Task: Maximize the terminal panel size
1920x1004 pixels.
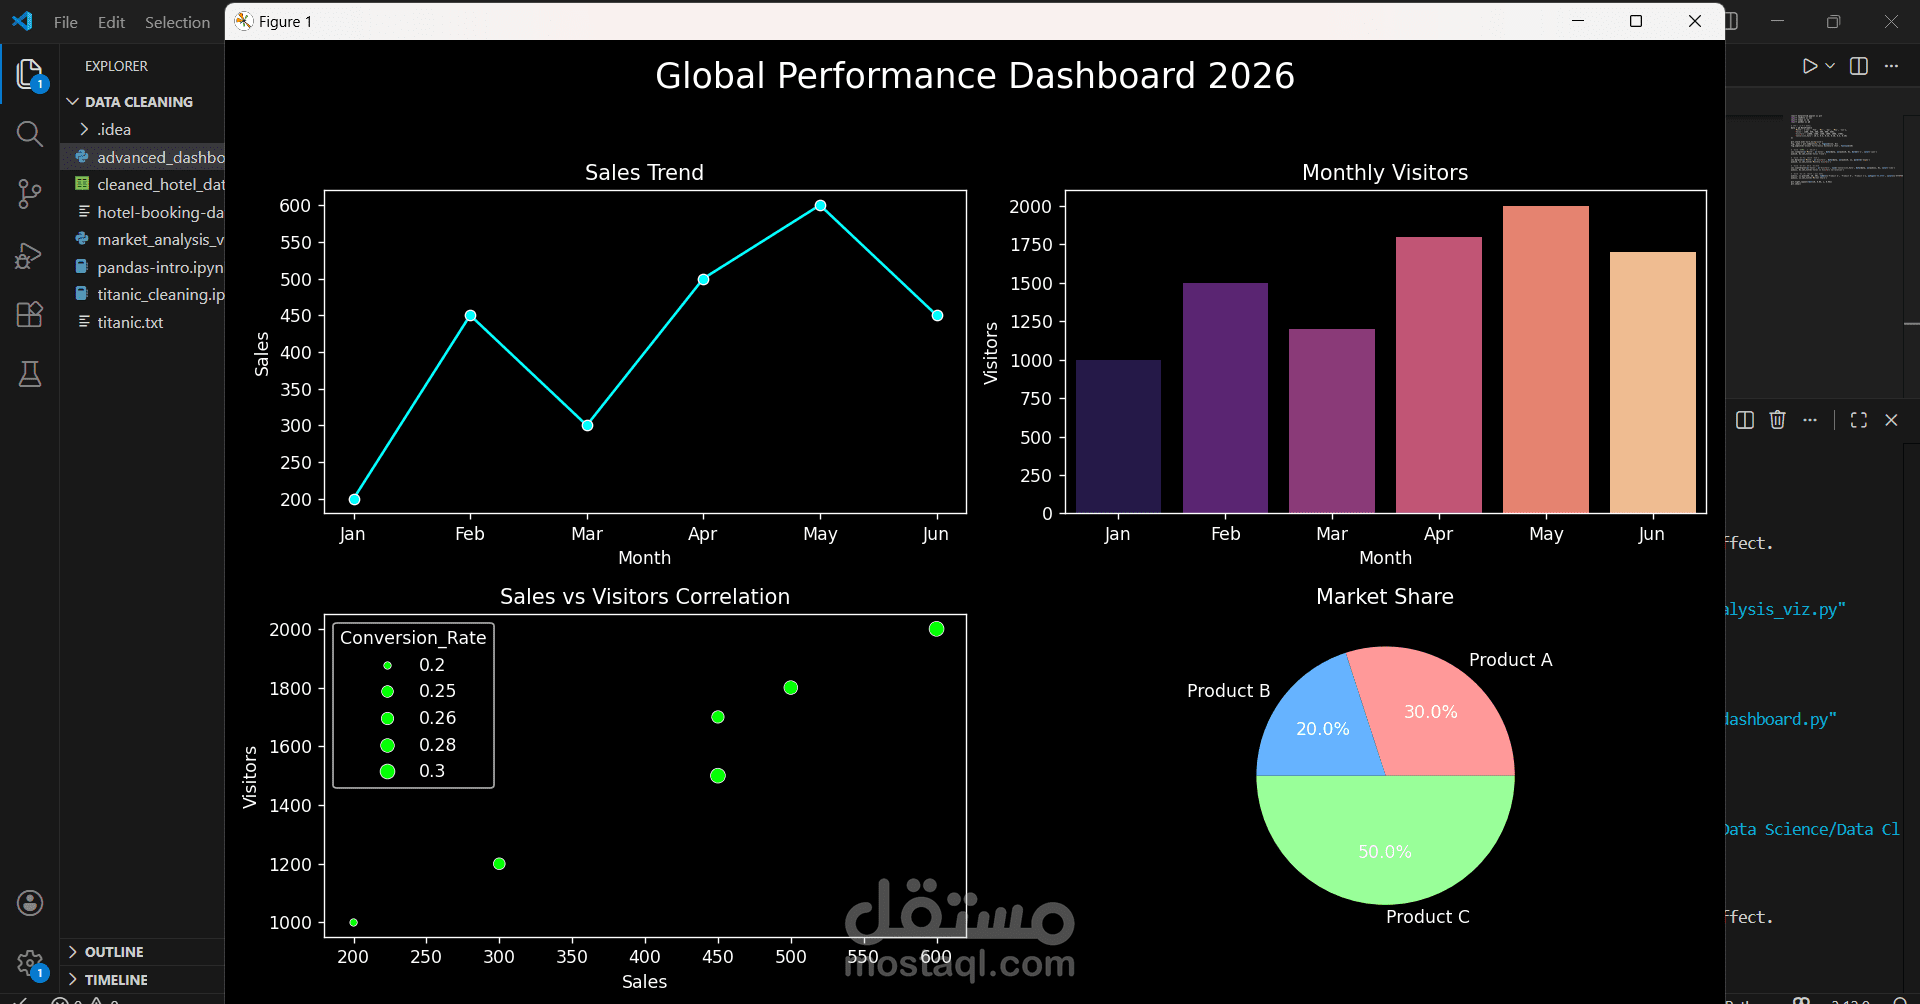Action: 1859,420
